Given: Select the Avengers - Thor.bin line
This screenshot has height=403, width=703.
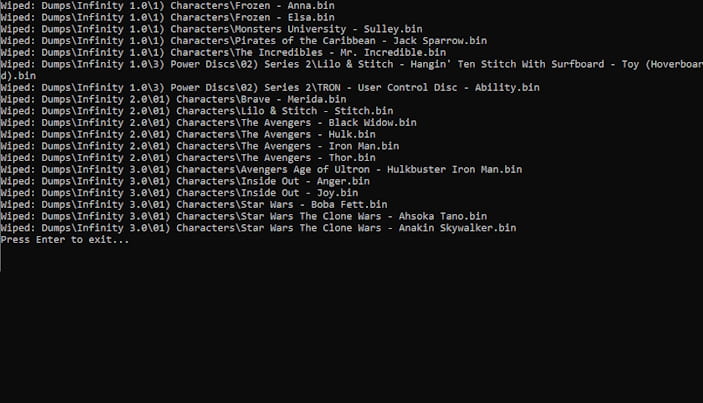Looking at the screenshot, I should [x=188, y=157].
